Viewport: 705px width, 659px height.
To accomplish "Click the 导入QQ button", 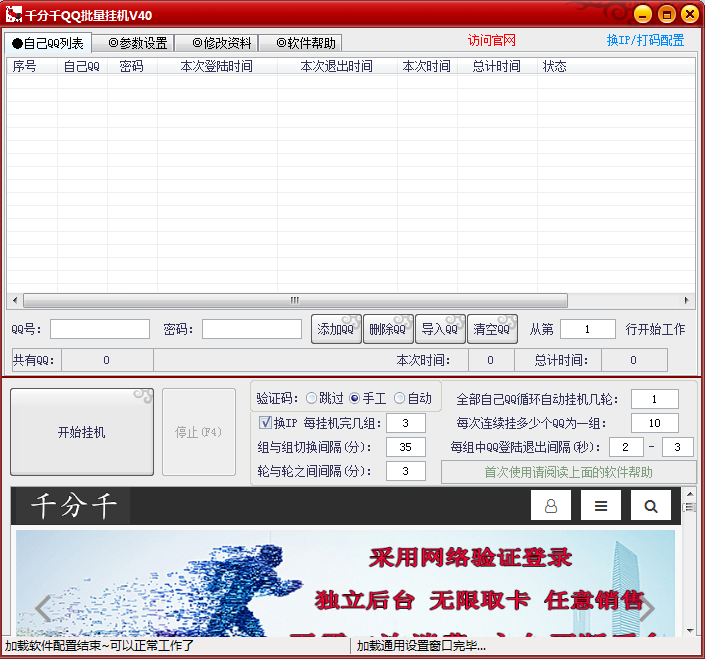I will point(440,329).
